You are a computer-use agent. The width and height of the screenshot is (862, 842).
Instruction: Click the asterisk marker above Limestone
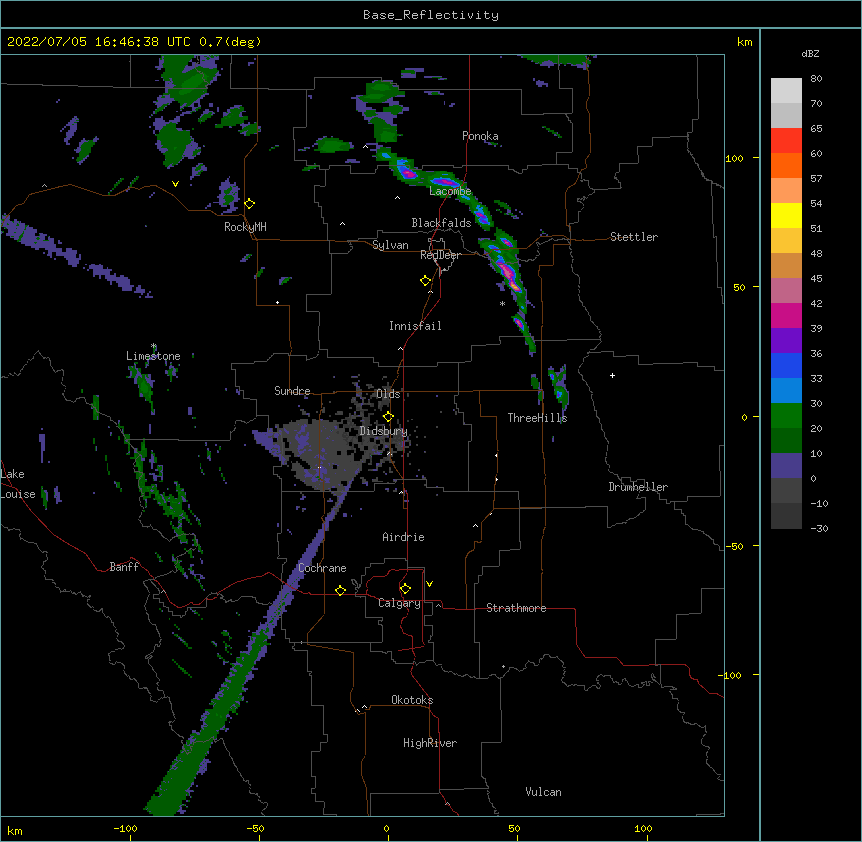click(154, 346)
